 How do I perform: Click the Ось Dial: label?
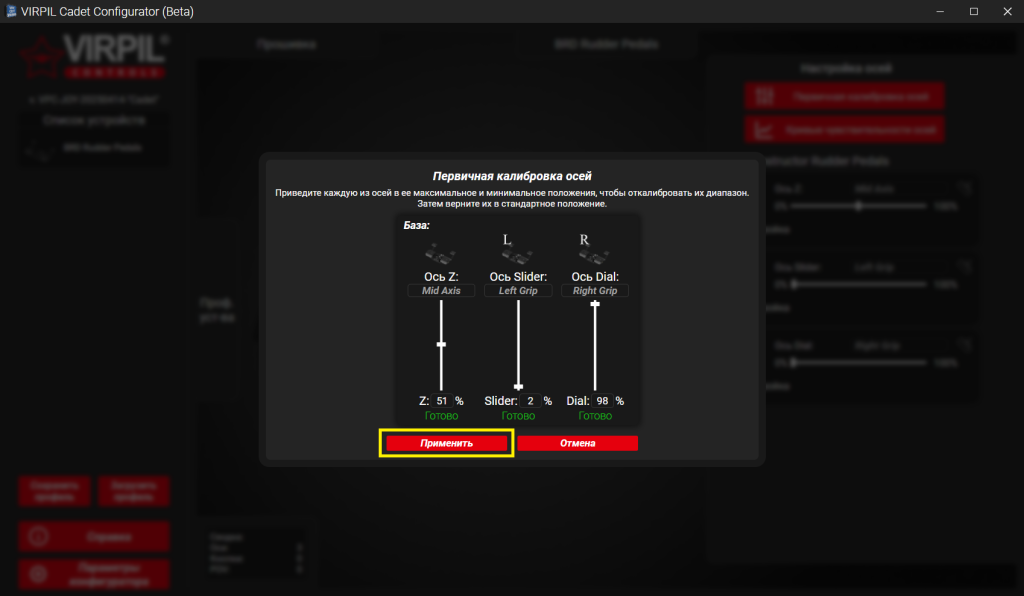[595, 277]
